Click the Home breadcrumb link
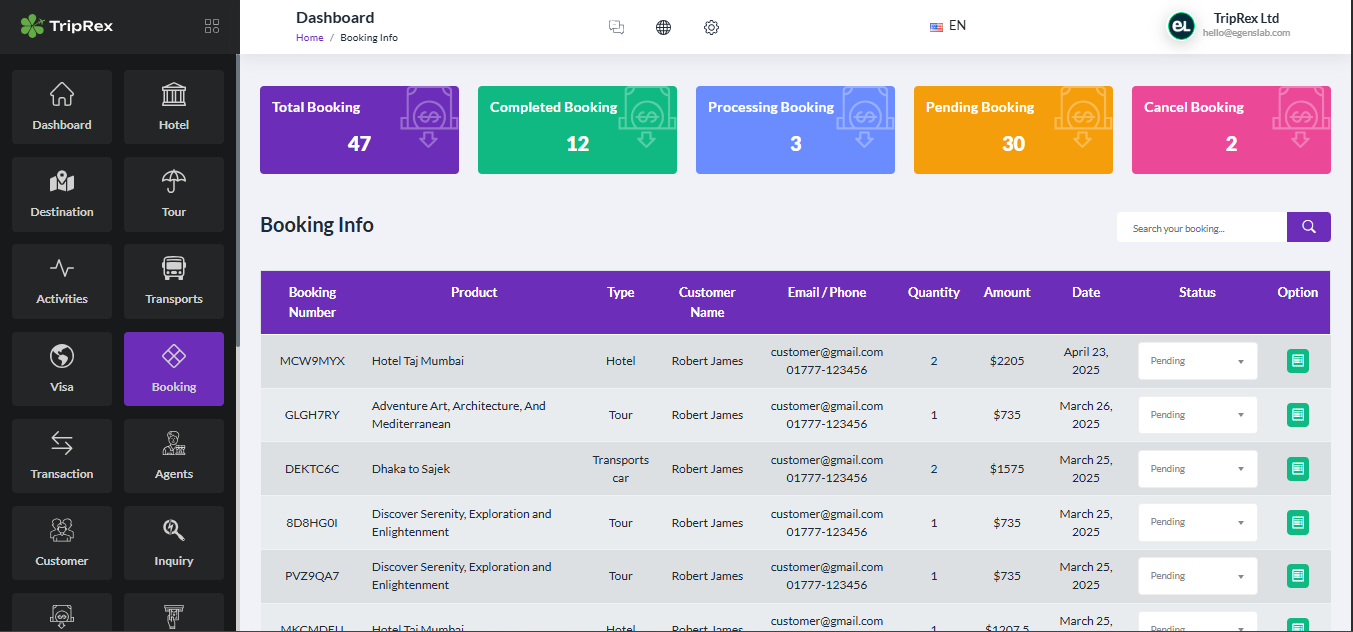This screenshot has width=1353, height=632. (x=309, y=38)
